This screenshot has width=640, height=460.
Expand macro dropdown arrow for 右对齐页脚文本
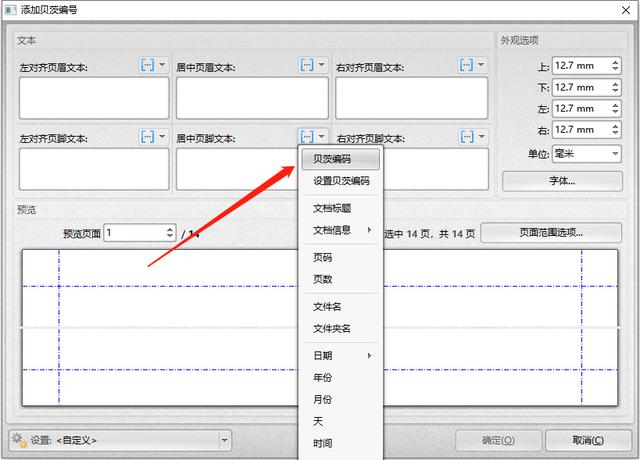click(482, 136)
